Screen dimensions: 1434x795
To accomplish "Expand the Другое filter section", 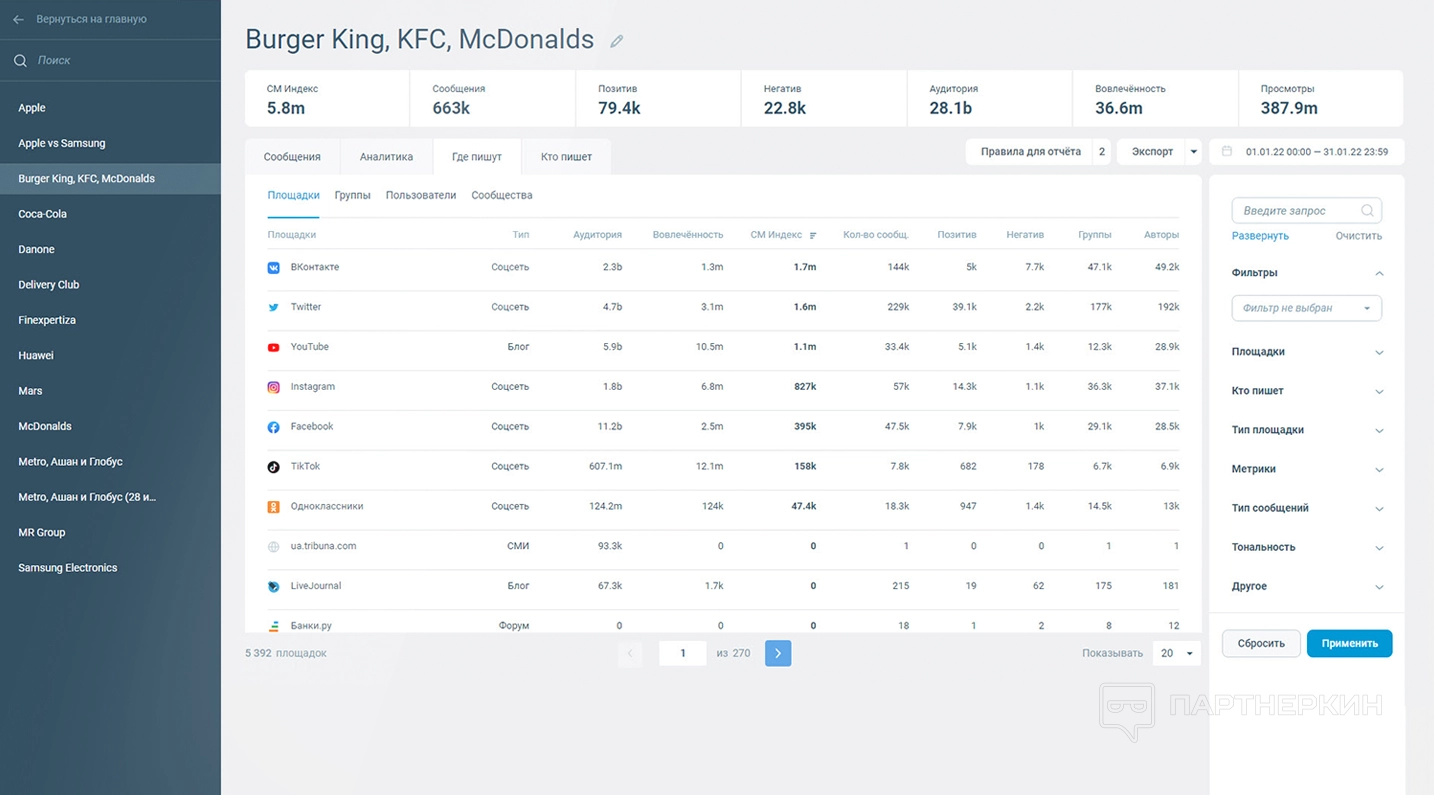I will pyautogui.click(x=1379, y=586).
